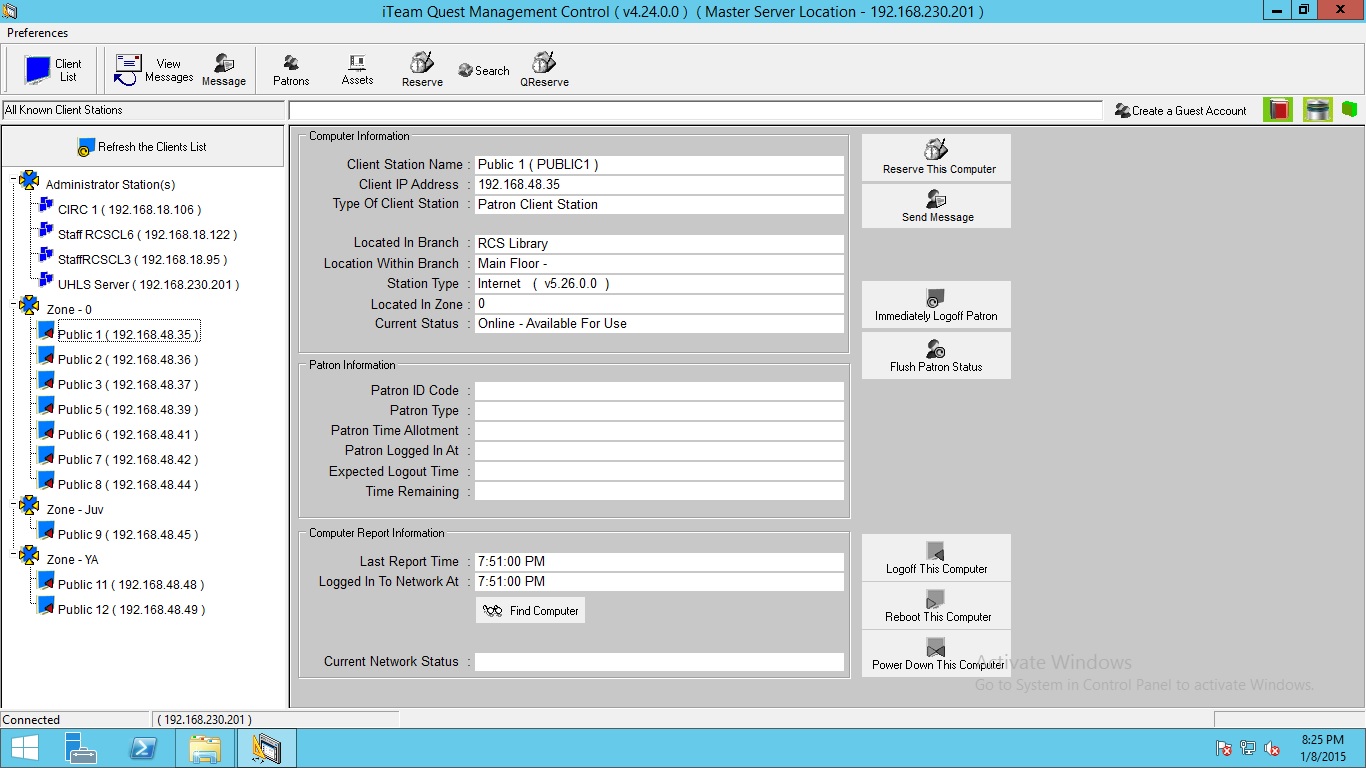Open the Assets toolbar icon
1366x768 pixels.
pyautogui.click(x=357, y=70)
